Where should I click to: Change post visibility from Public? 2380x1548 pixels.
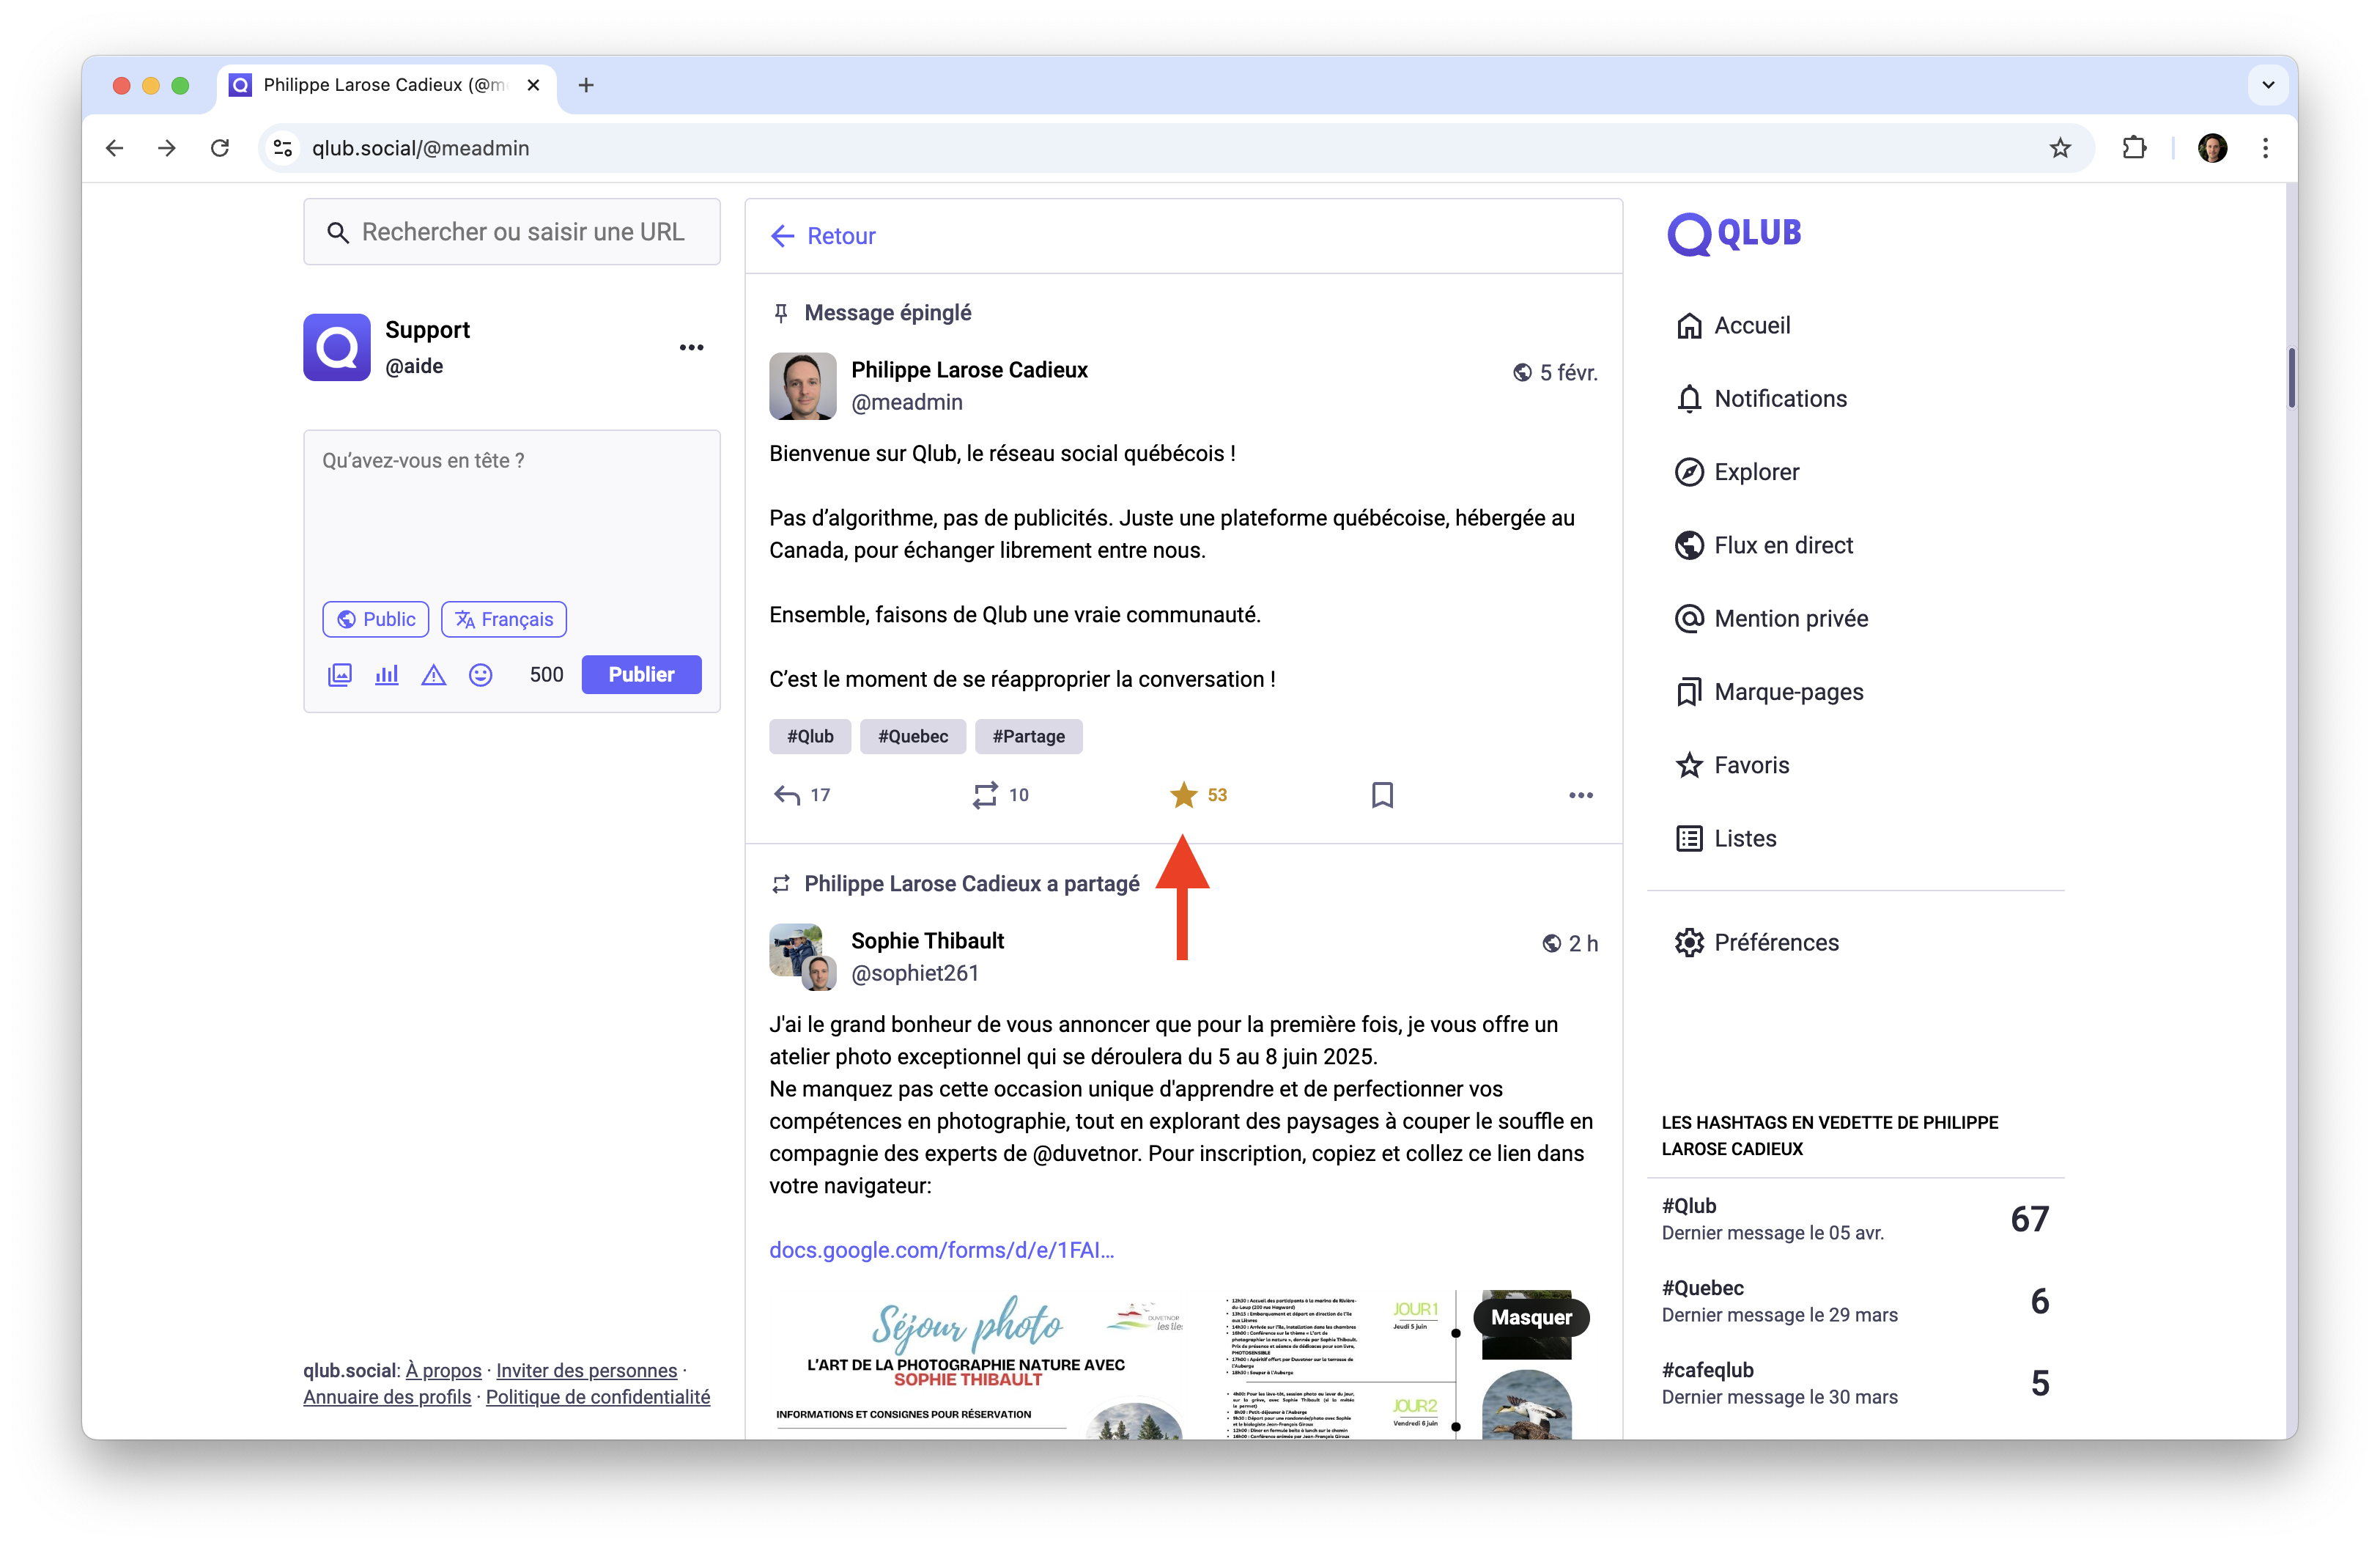(x=375, y=619)
